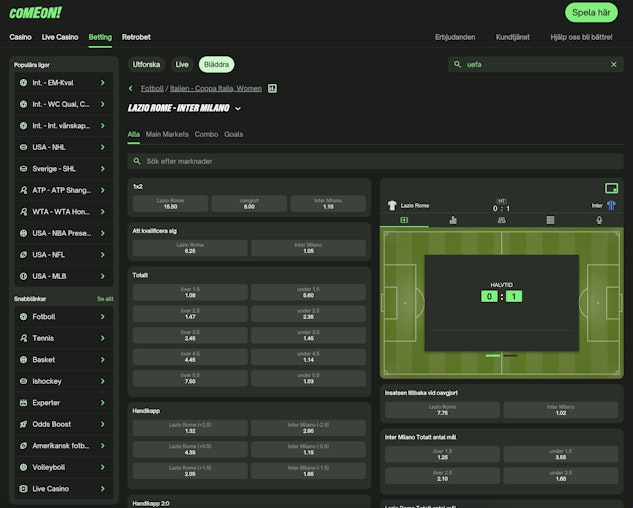Click the Live Casino icon in sidebar
Image resolution: width=633 pixels, height=508 pixels.
(x=23, y=489)
